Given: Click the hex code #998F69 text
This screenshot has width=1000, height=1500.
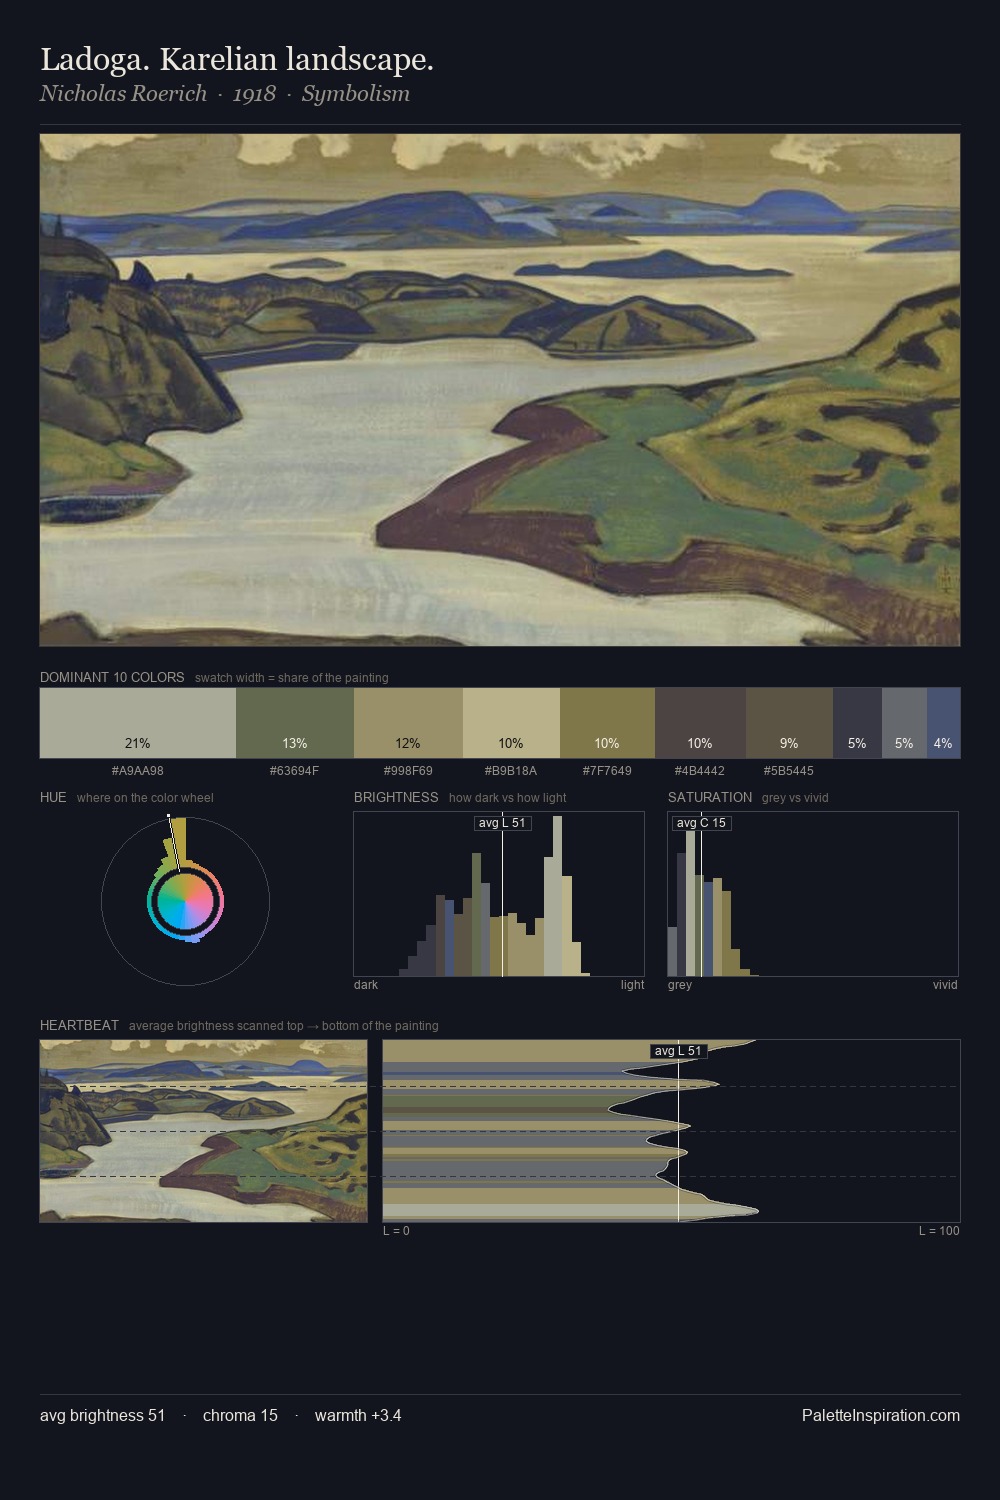Looking at the screenshot, I should pyautogui.click(x=408, y=771).
